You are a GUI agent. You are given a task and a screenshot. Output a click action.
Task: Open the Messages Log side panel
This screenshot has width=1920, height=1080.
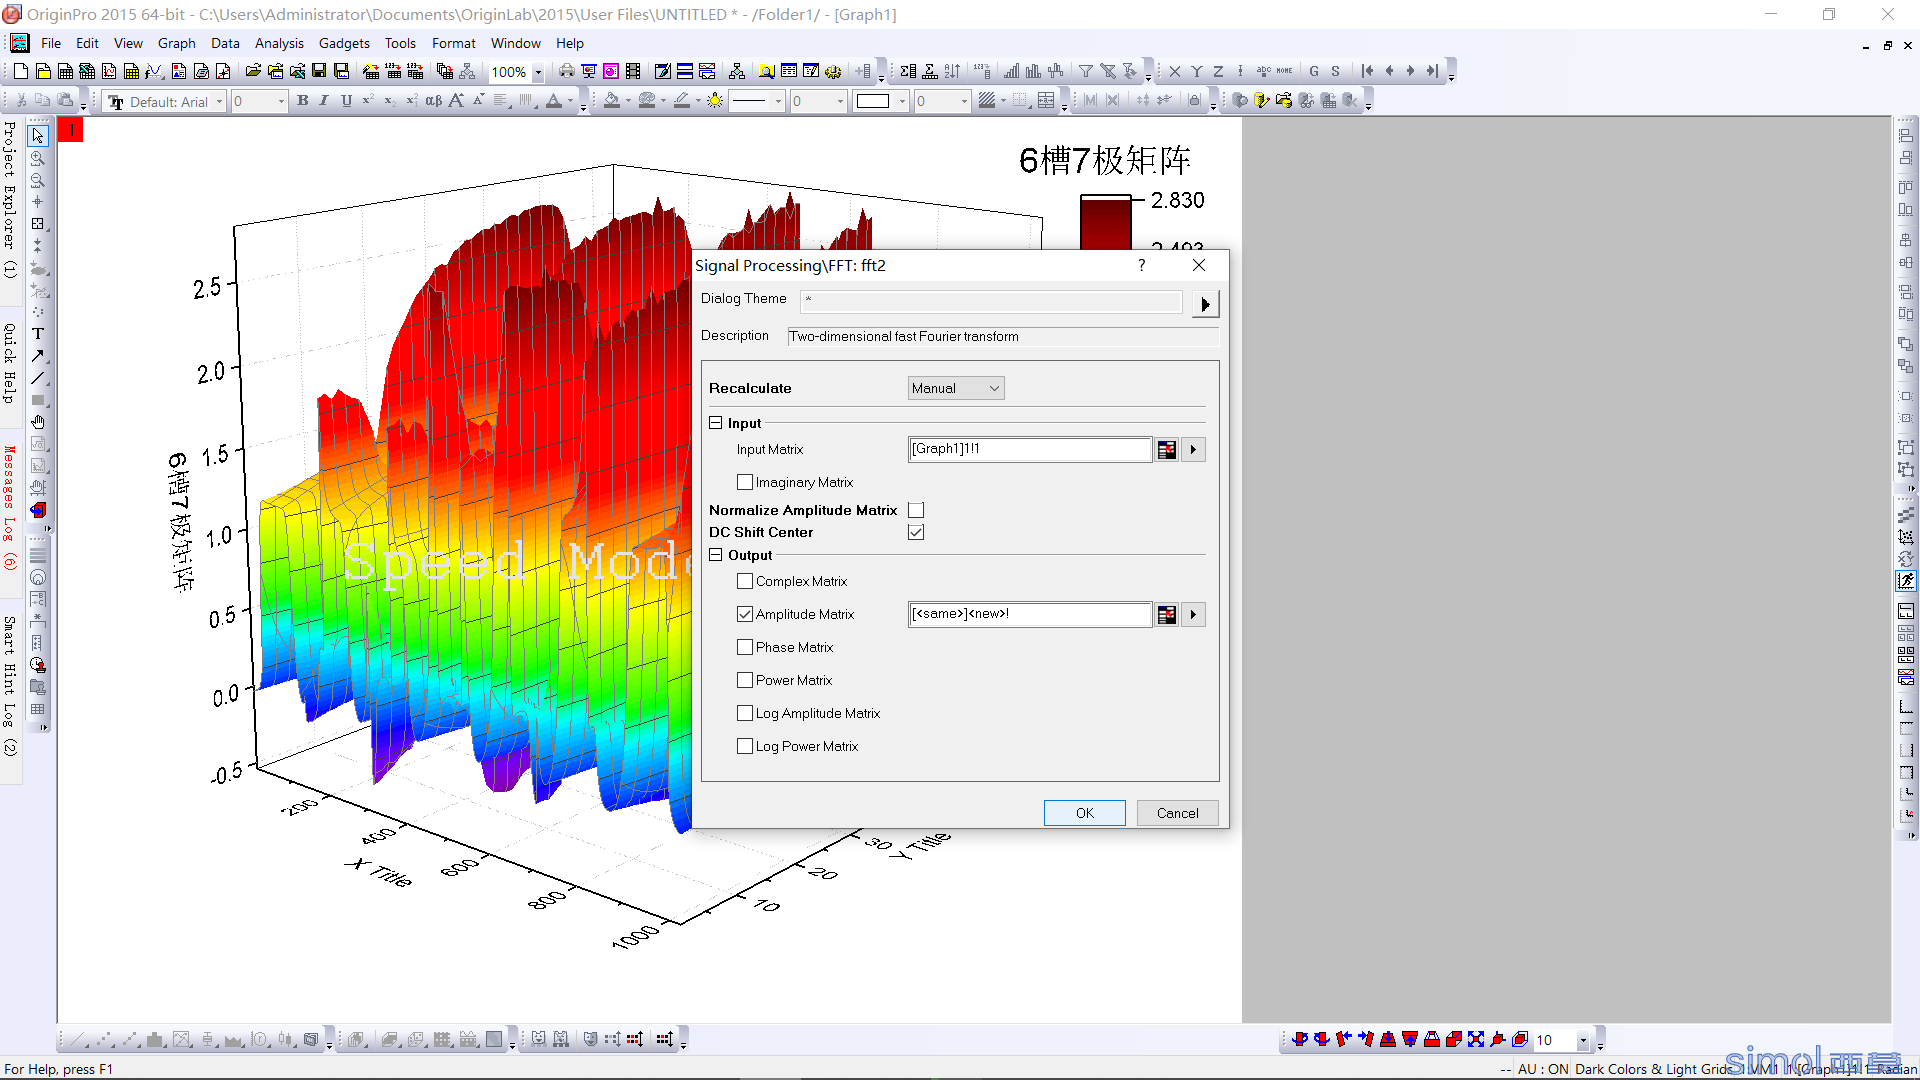coord(9,508)
